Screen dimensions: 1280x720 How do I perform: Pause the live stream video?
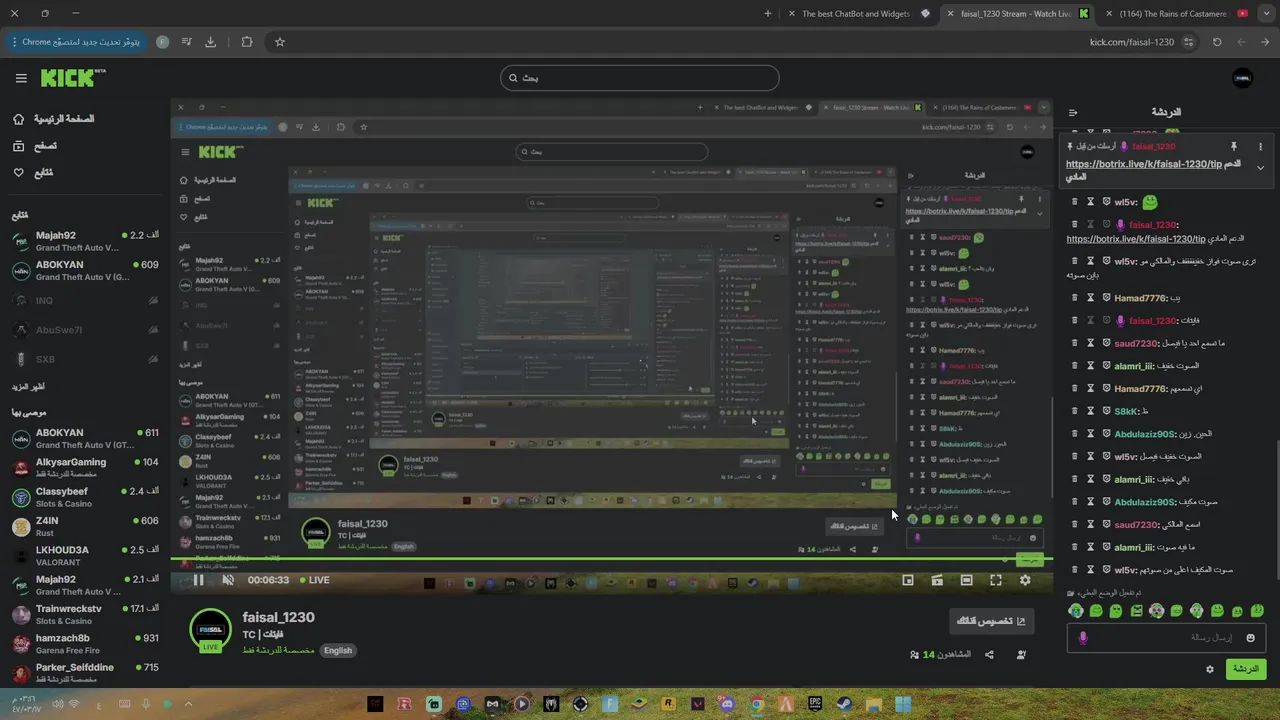[198, 580]
